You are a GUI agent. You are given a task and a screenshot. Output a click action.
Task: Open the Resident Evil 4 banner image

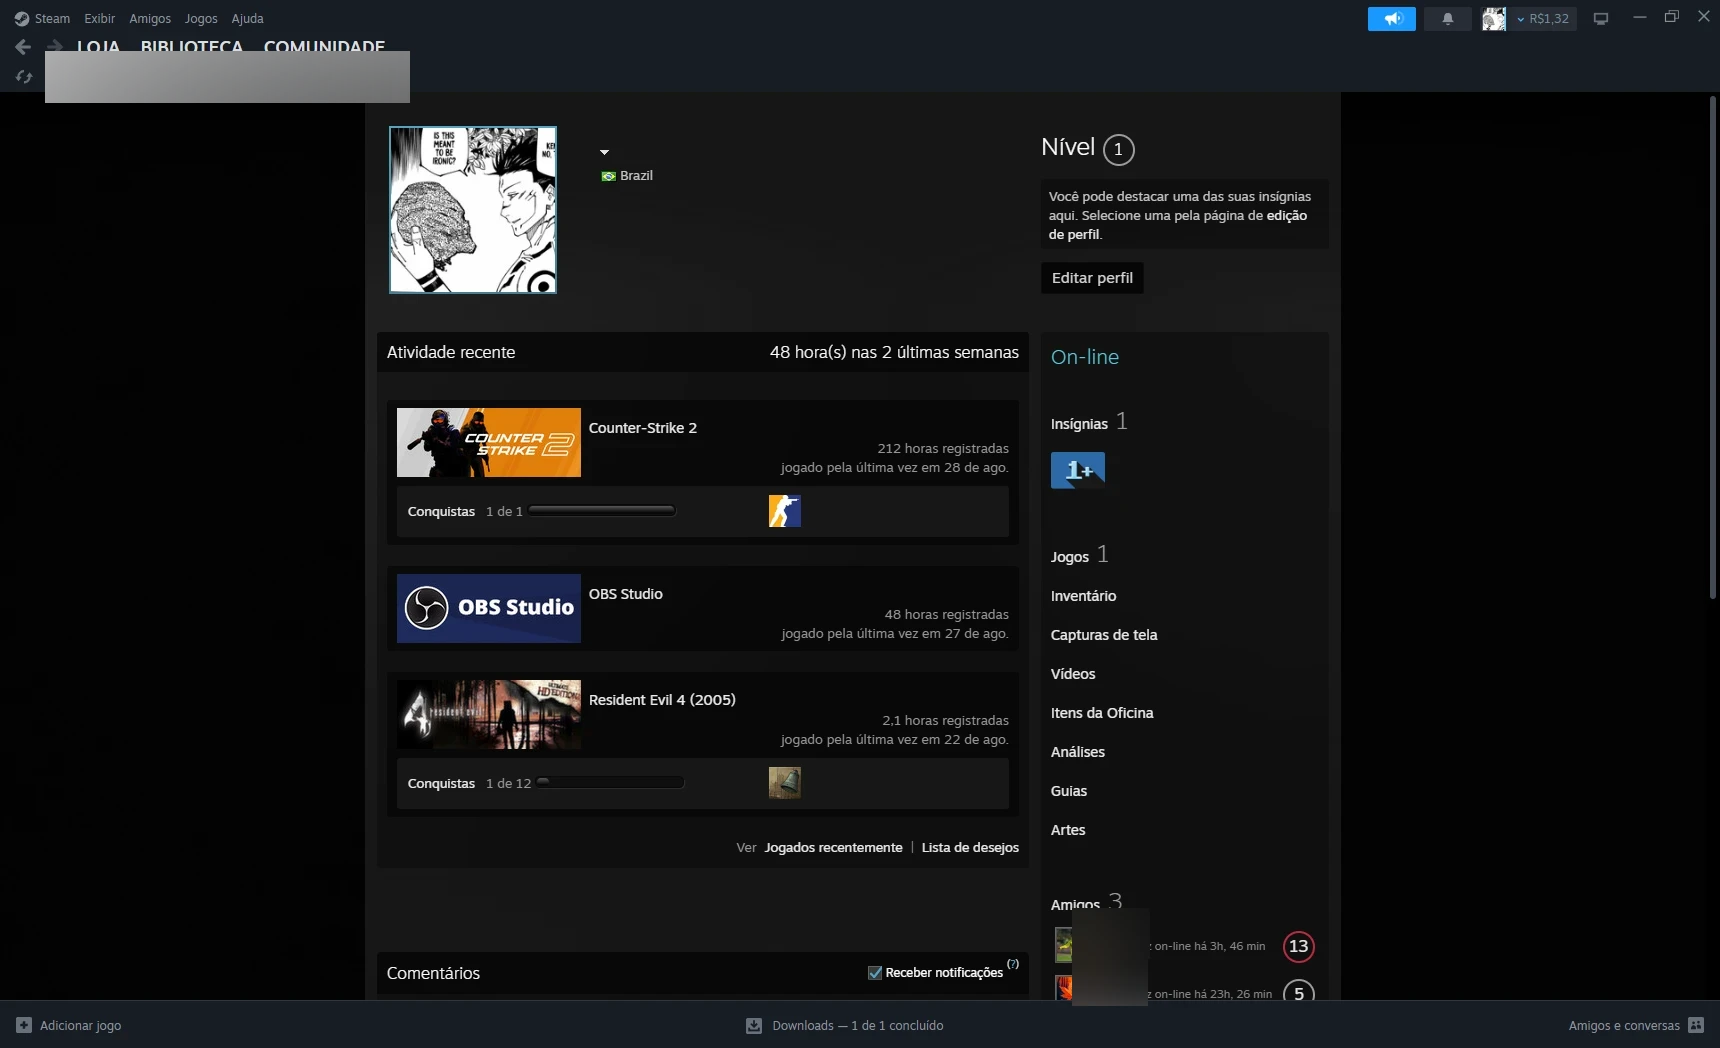pyautogui.click(x=489, y=714)
